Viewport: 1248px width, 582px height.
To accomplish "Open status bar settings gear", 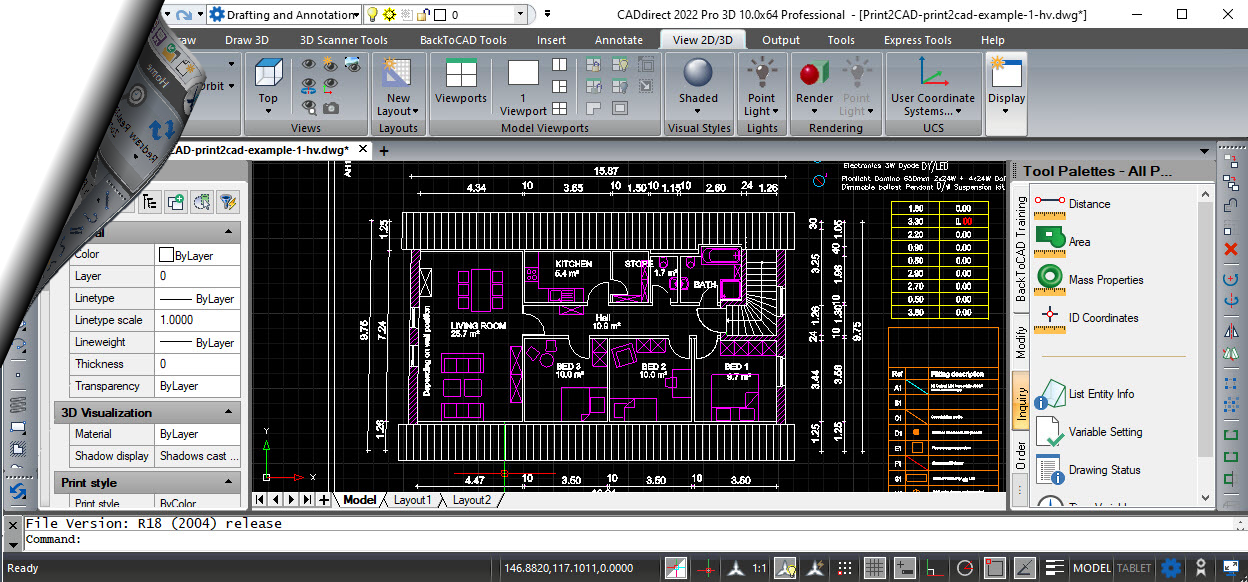I will (1171, 568).
